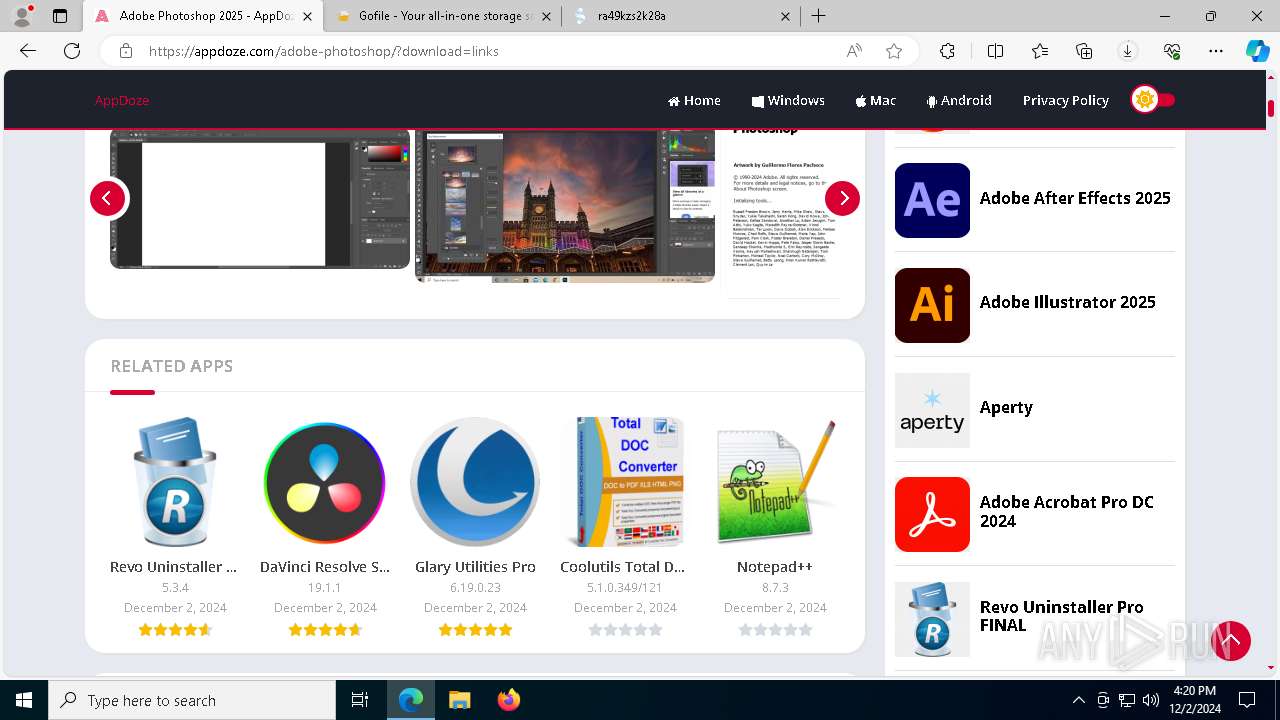The image size is (1280, 720).
Task: Open Settings and more ellipsis menu
Action: (1216, 51)
